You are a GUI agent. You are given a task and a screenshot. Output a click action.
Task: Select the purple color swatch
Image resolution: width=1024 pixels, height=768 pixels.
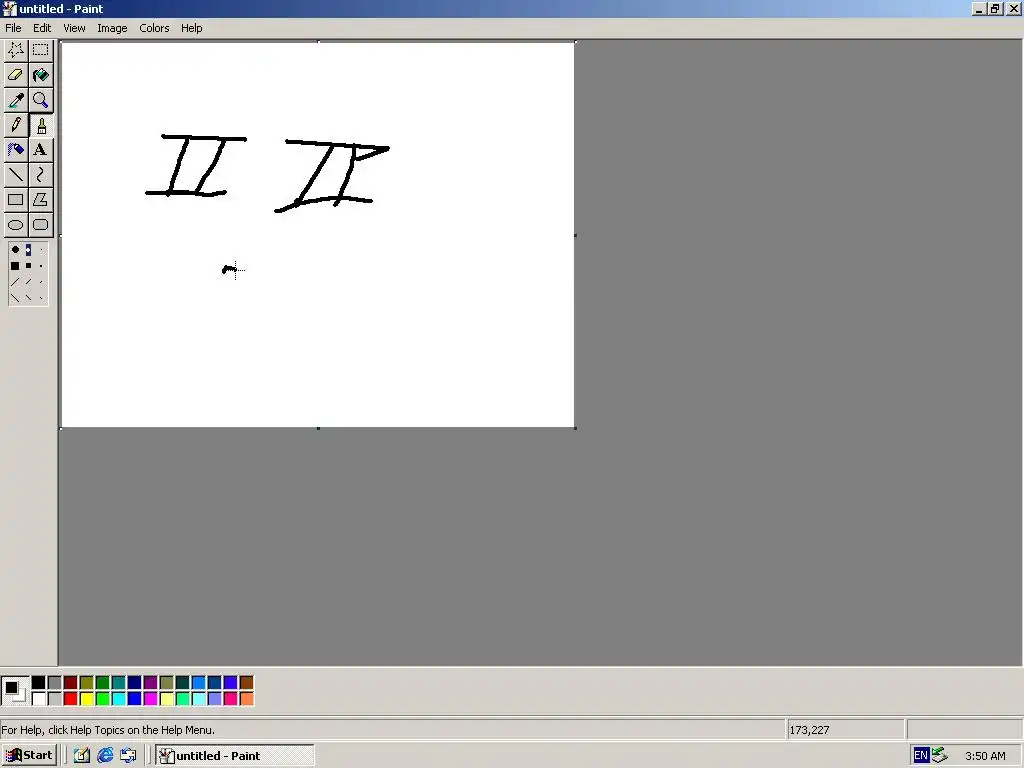[150, 683]
